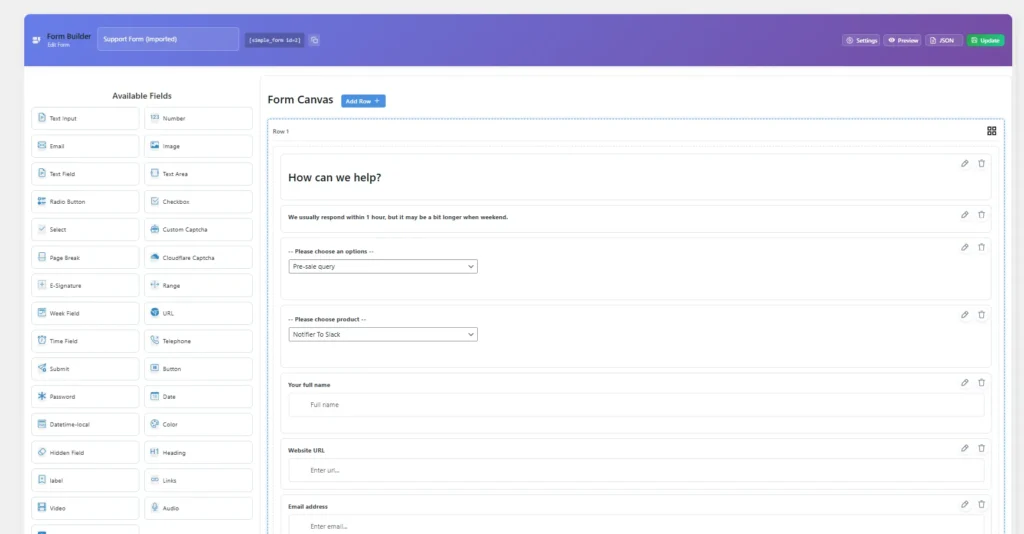Edit the form name field
Screen dimensions: 1024x534
tap(168, 39)
